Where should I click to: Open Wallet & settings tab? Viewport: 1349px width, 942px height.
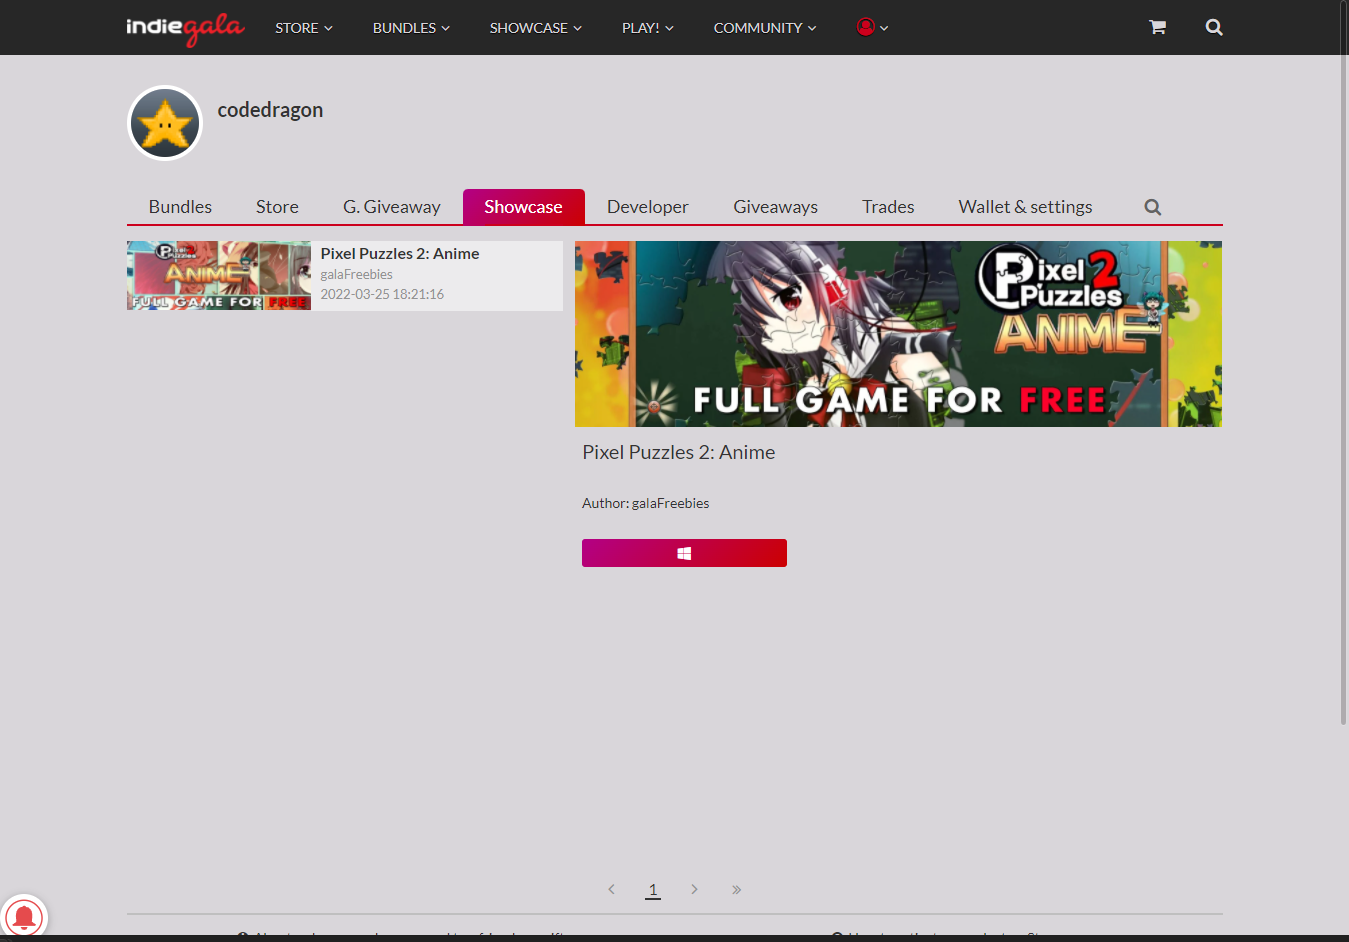tap(1025, 207)
